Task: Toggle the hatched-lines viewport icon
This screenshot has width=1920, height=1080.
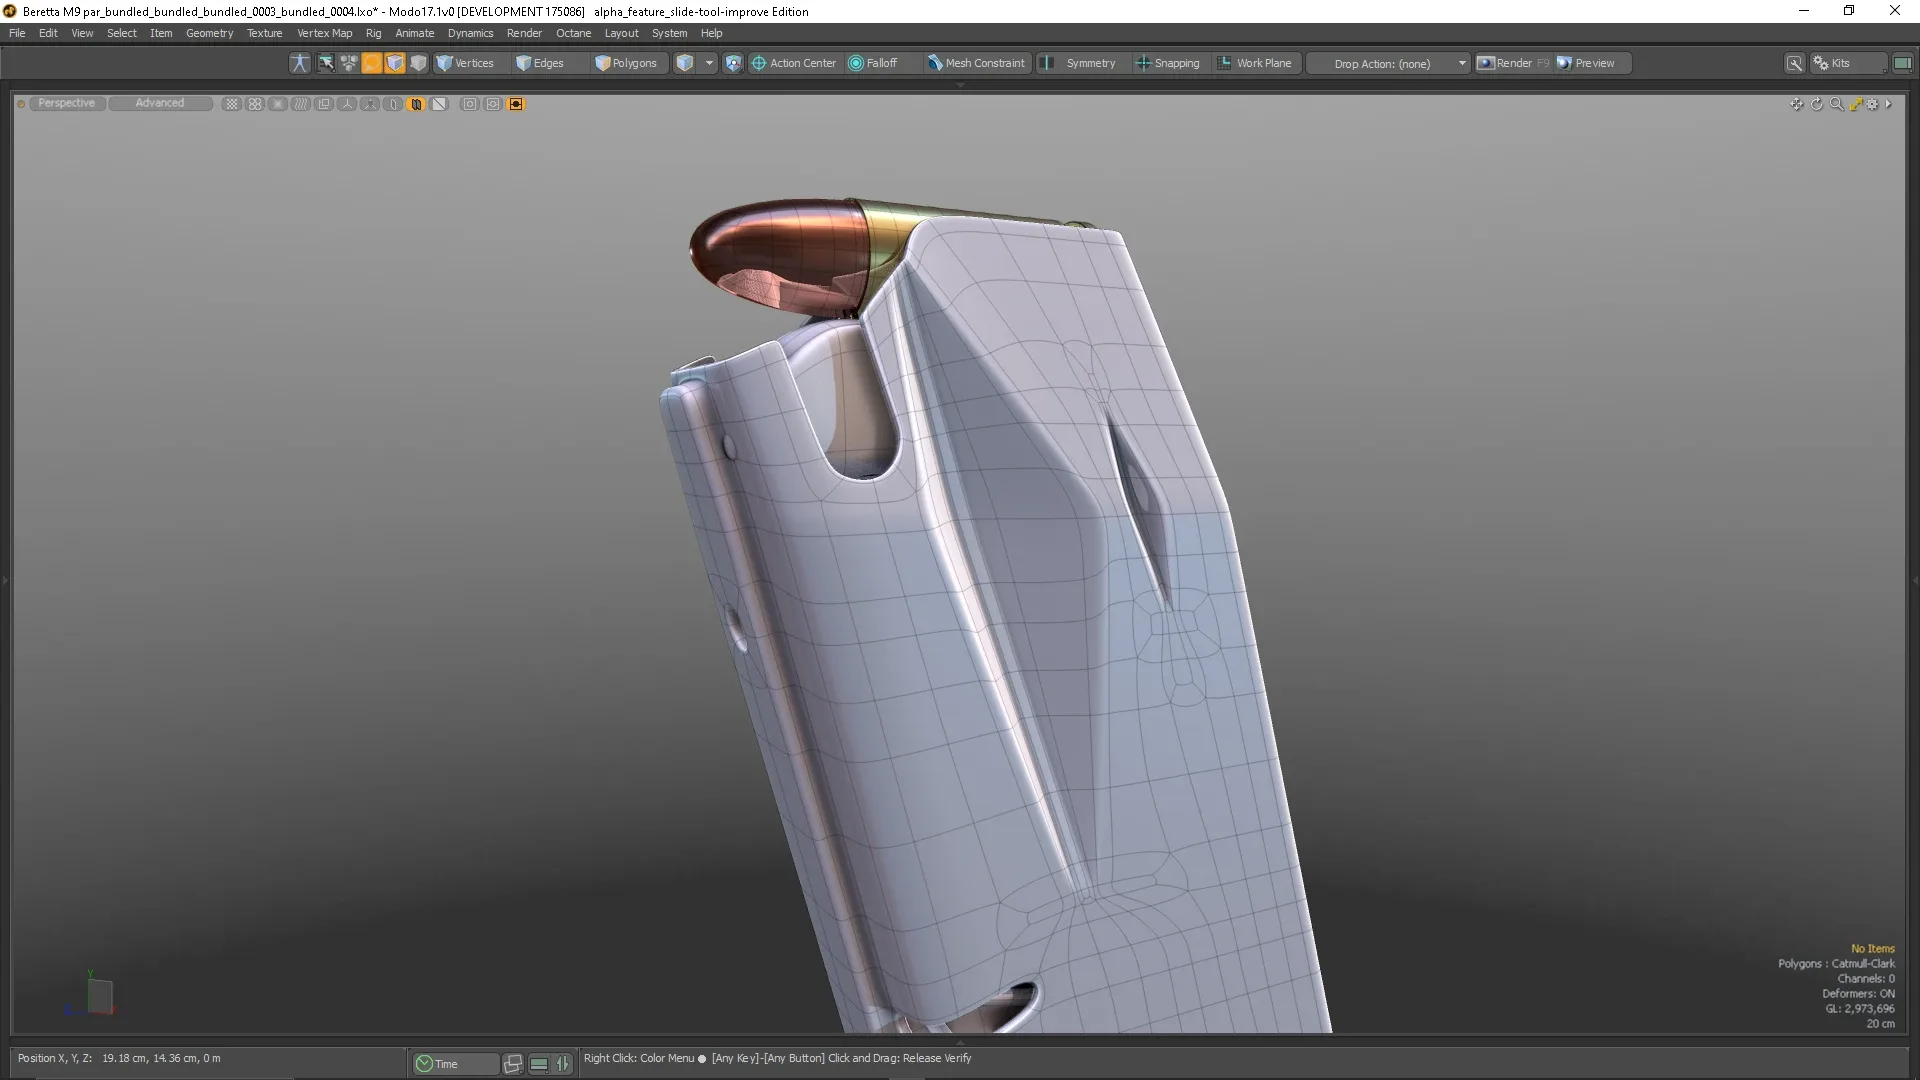Action: pyautogui.click(x=301, y=104)
